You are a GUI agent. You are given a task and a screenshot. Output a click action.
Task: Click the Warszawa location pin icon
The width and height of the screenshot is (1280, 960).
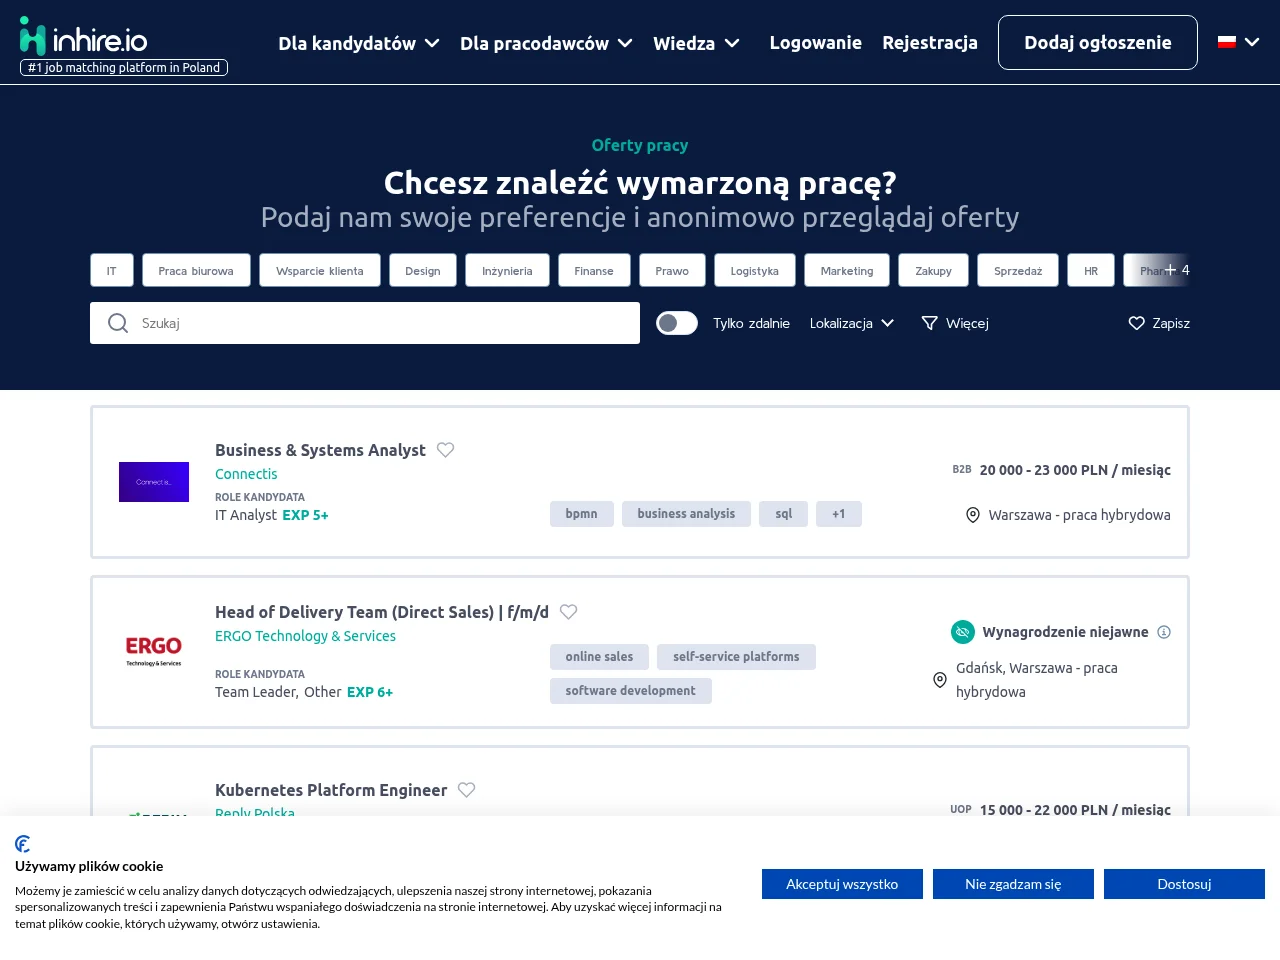click(973, 515)
